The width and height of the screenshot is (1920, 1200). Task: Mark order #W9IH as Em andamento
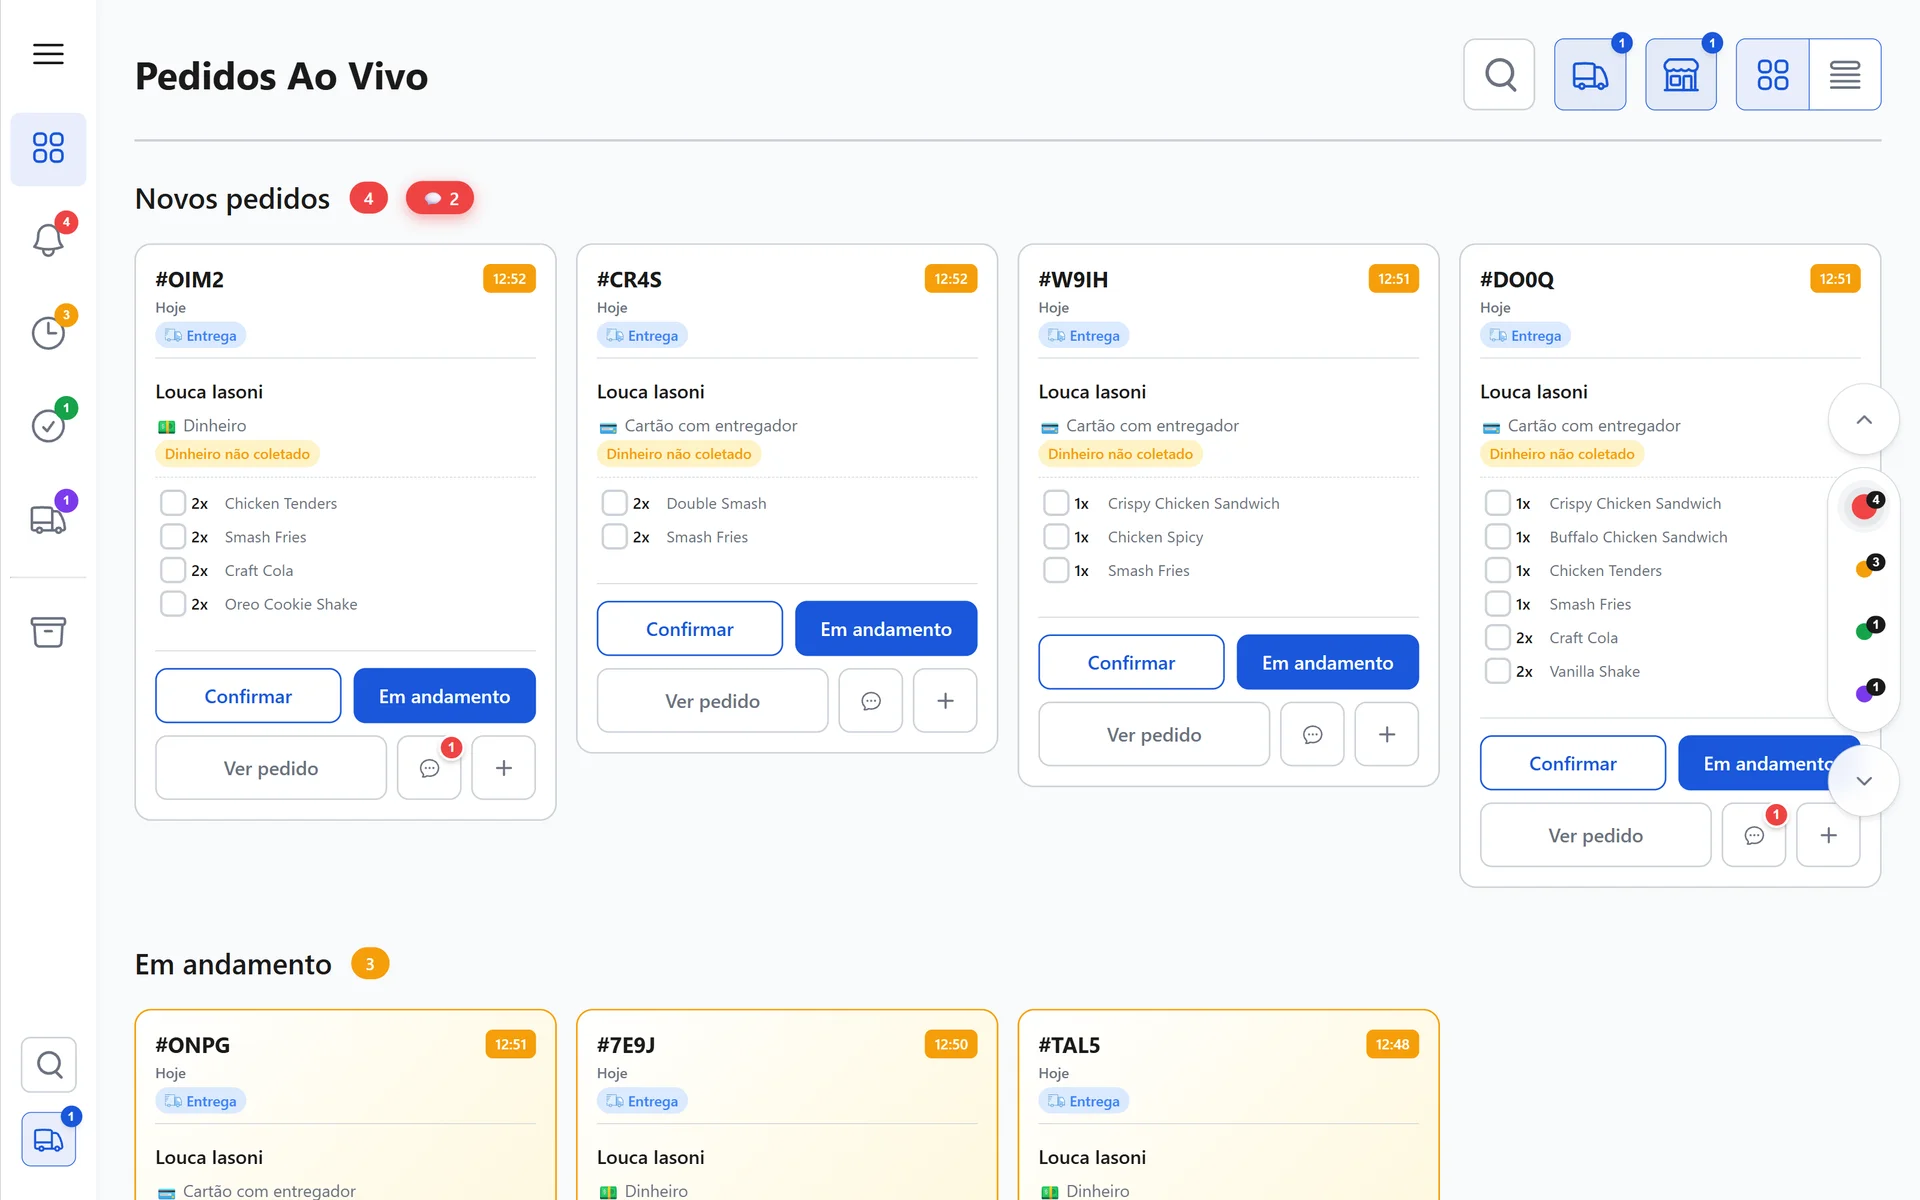point(1328,663)
